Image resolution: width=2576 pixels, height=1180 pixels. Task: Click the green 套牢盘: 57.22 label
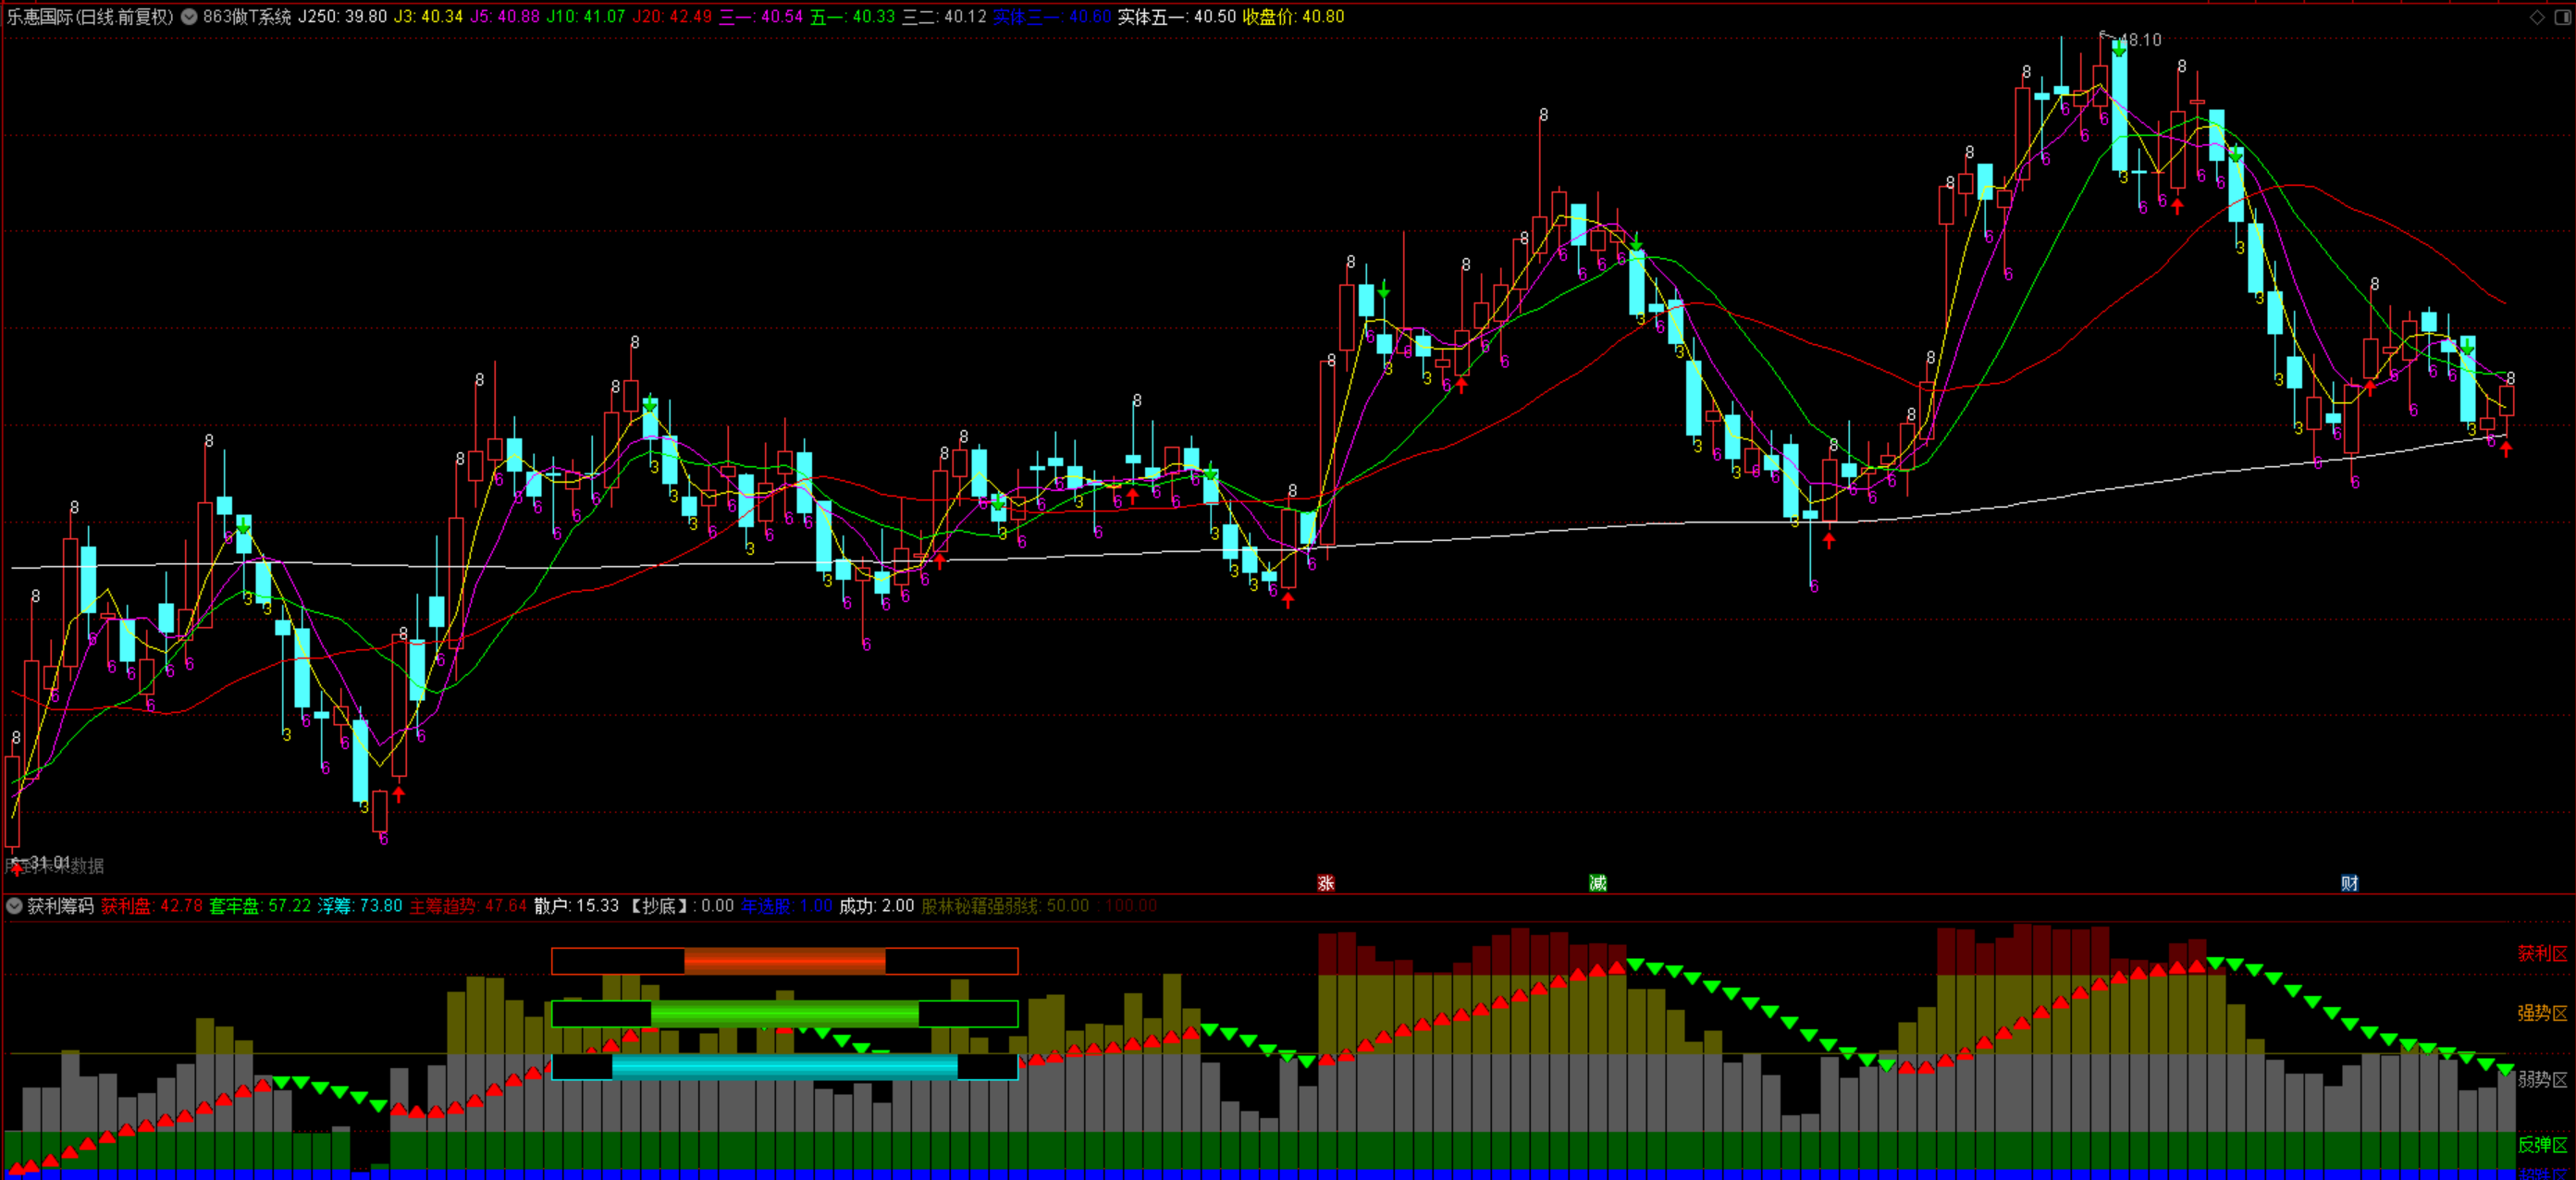point(260,906)
